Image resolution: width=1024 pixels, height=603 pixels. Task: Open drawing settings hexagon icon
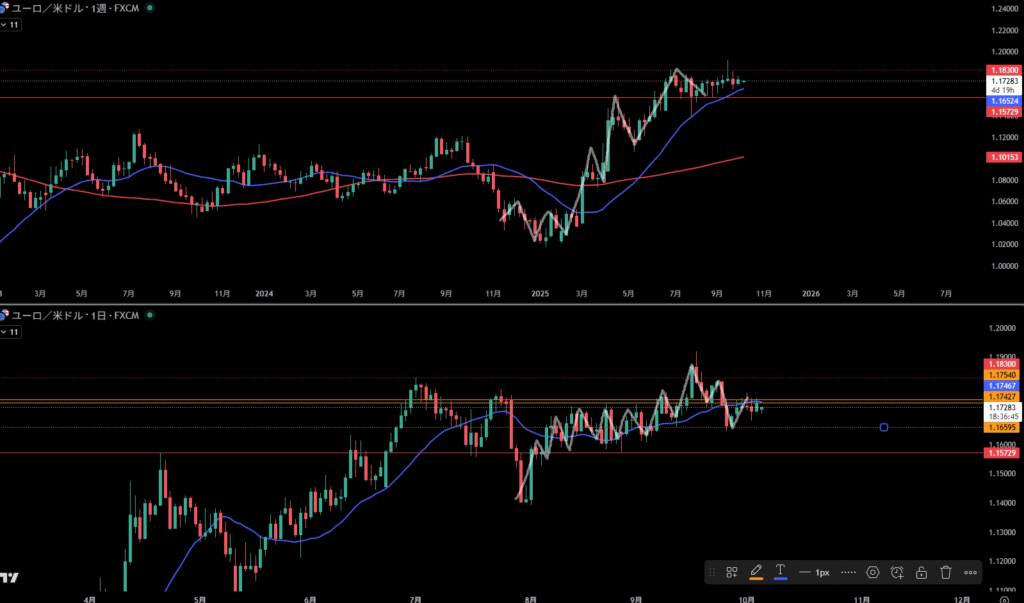pos(873,572)
